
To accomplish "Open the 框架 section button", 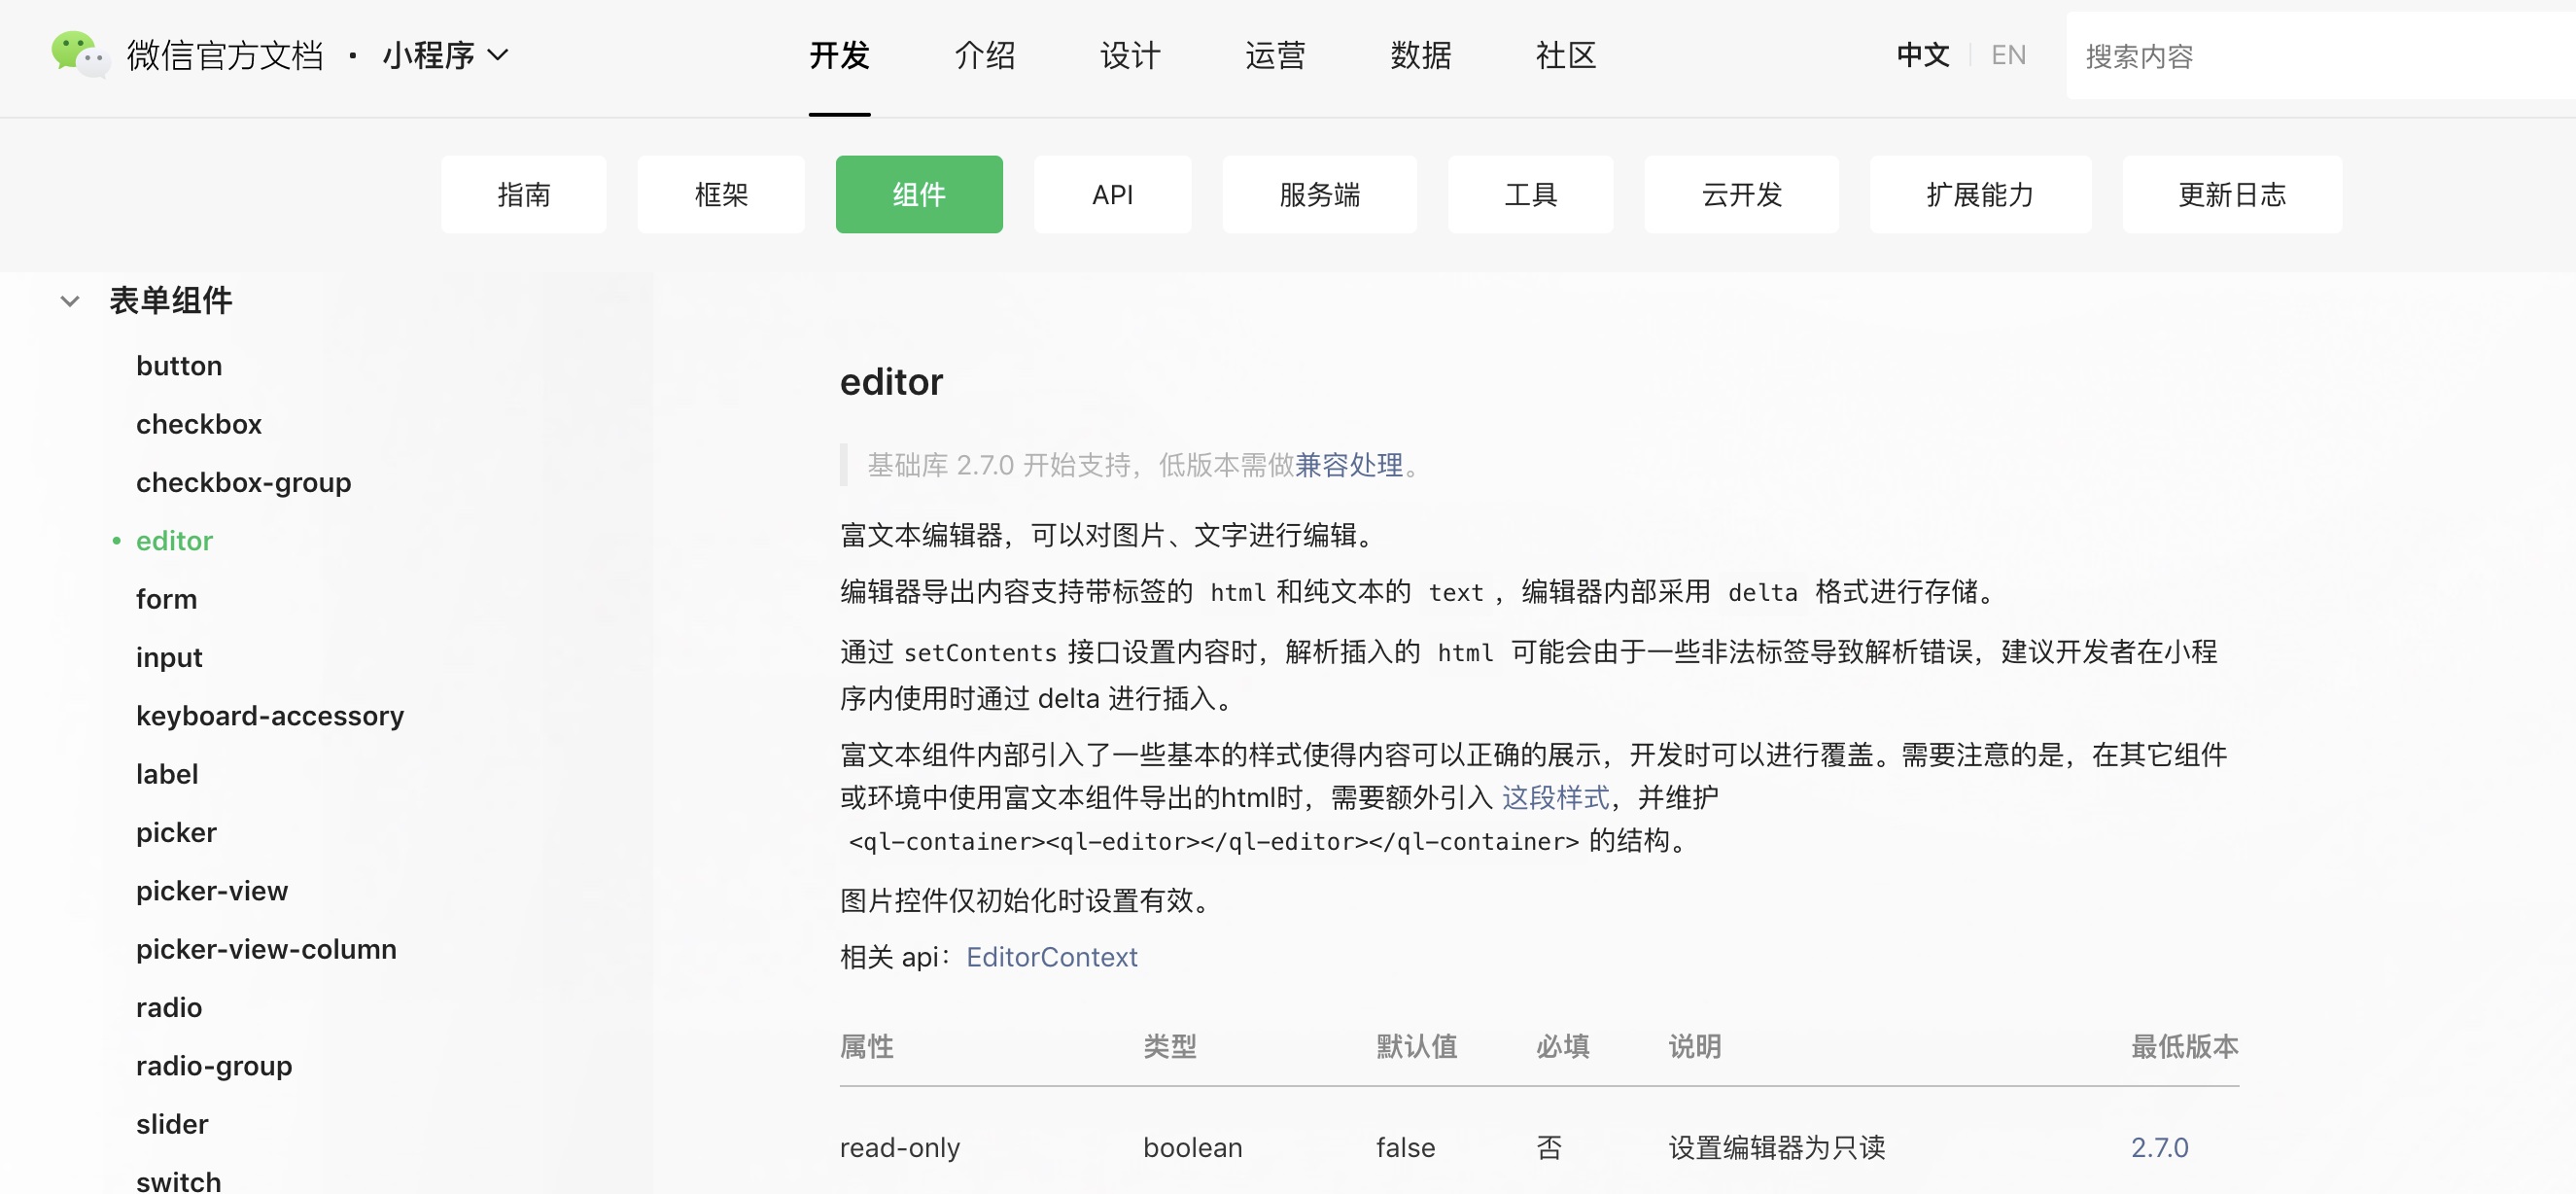I will (720, 194).
